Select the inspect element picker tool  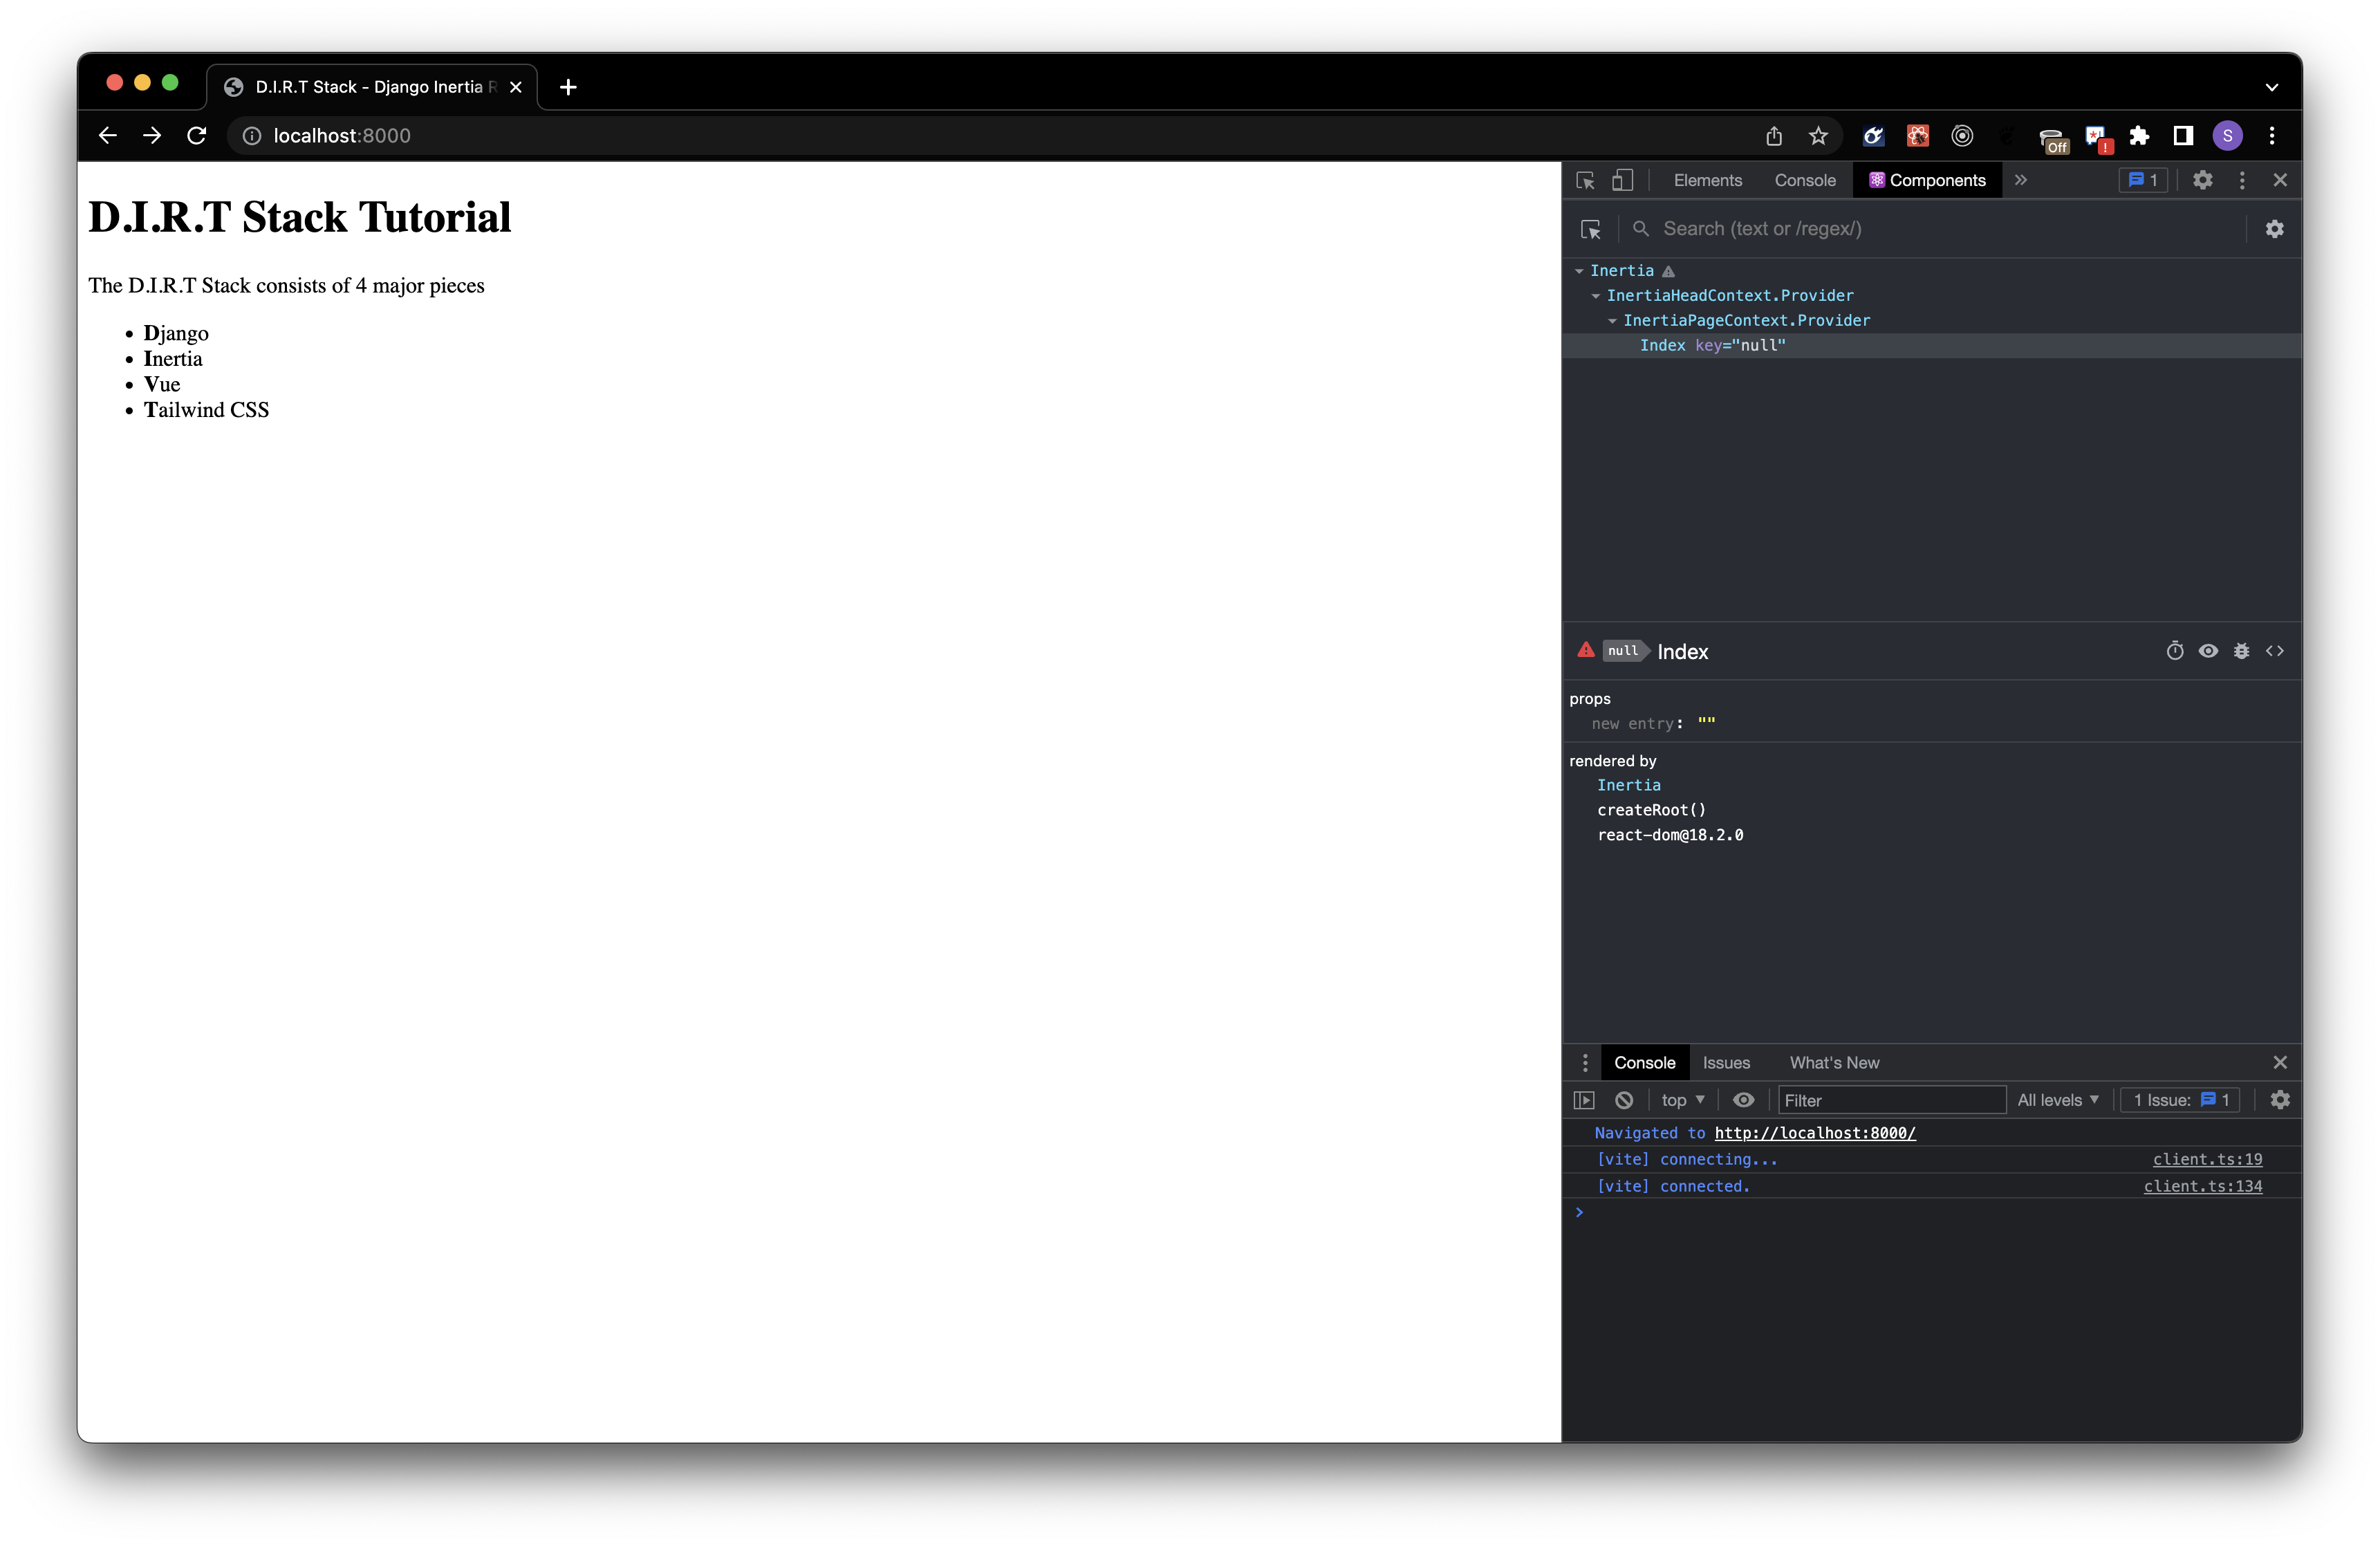coord(1585,180)
